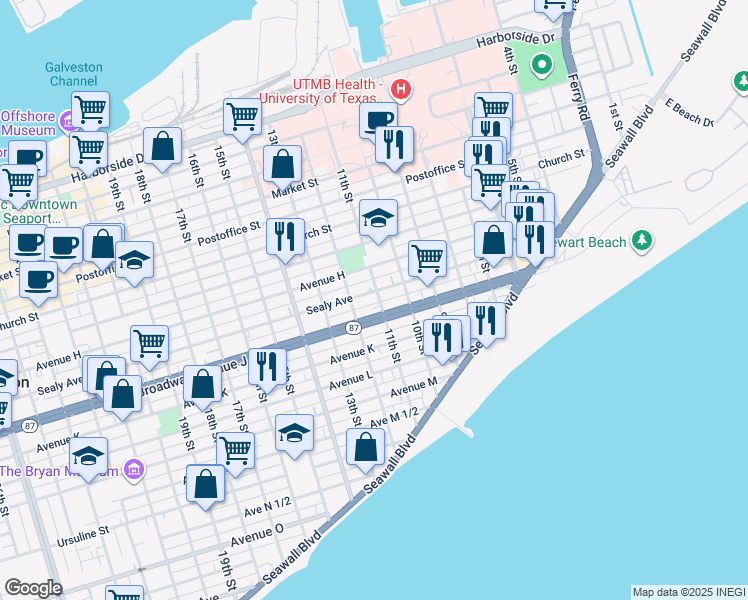Click the shopping bag marker near Stewart Beach

(493, 241)
